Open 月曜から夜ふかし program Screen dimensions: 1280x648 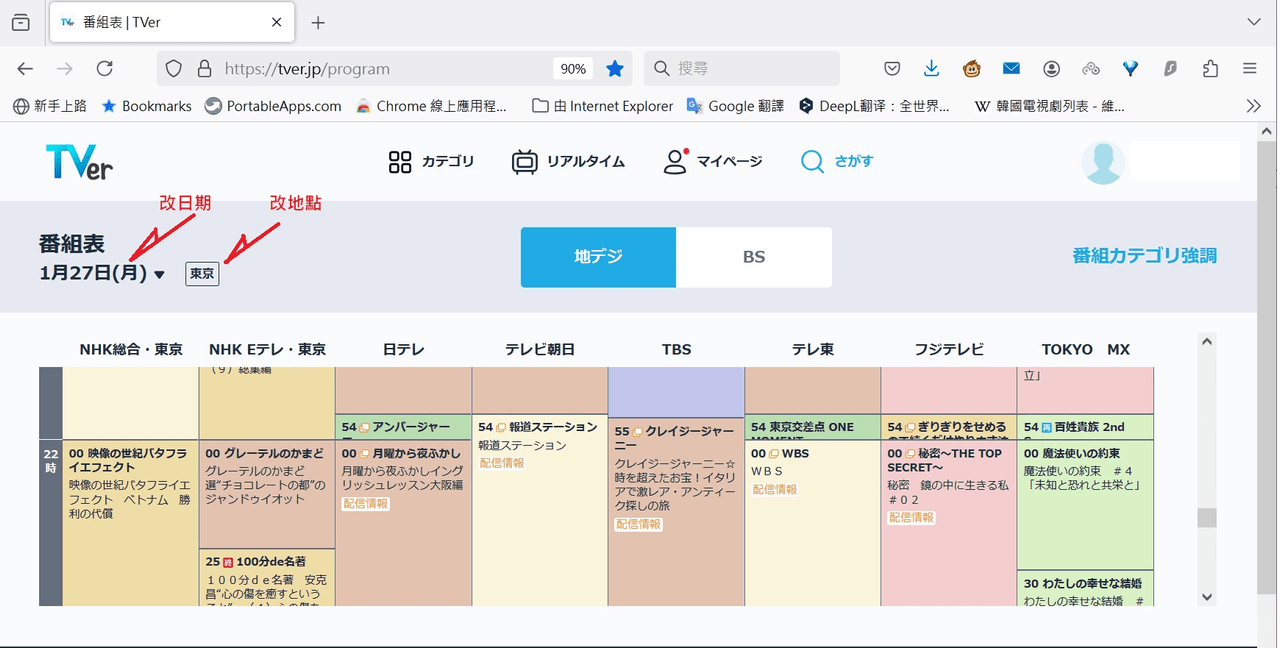[403, 523]
